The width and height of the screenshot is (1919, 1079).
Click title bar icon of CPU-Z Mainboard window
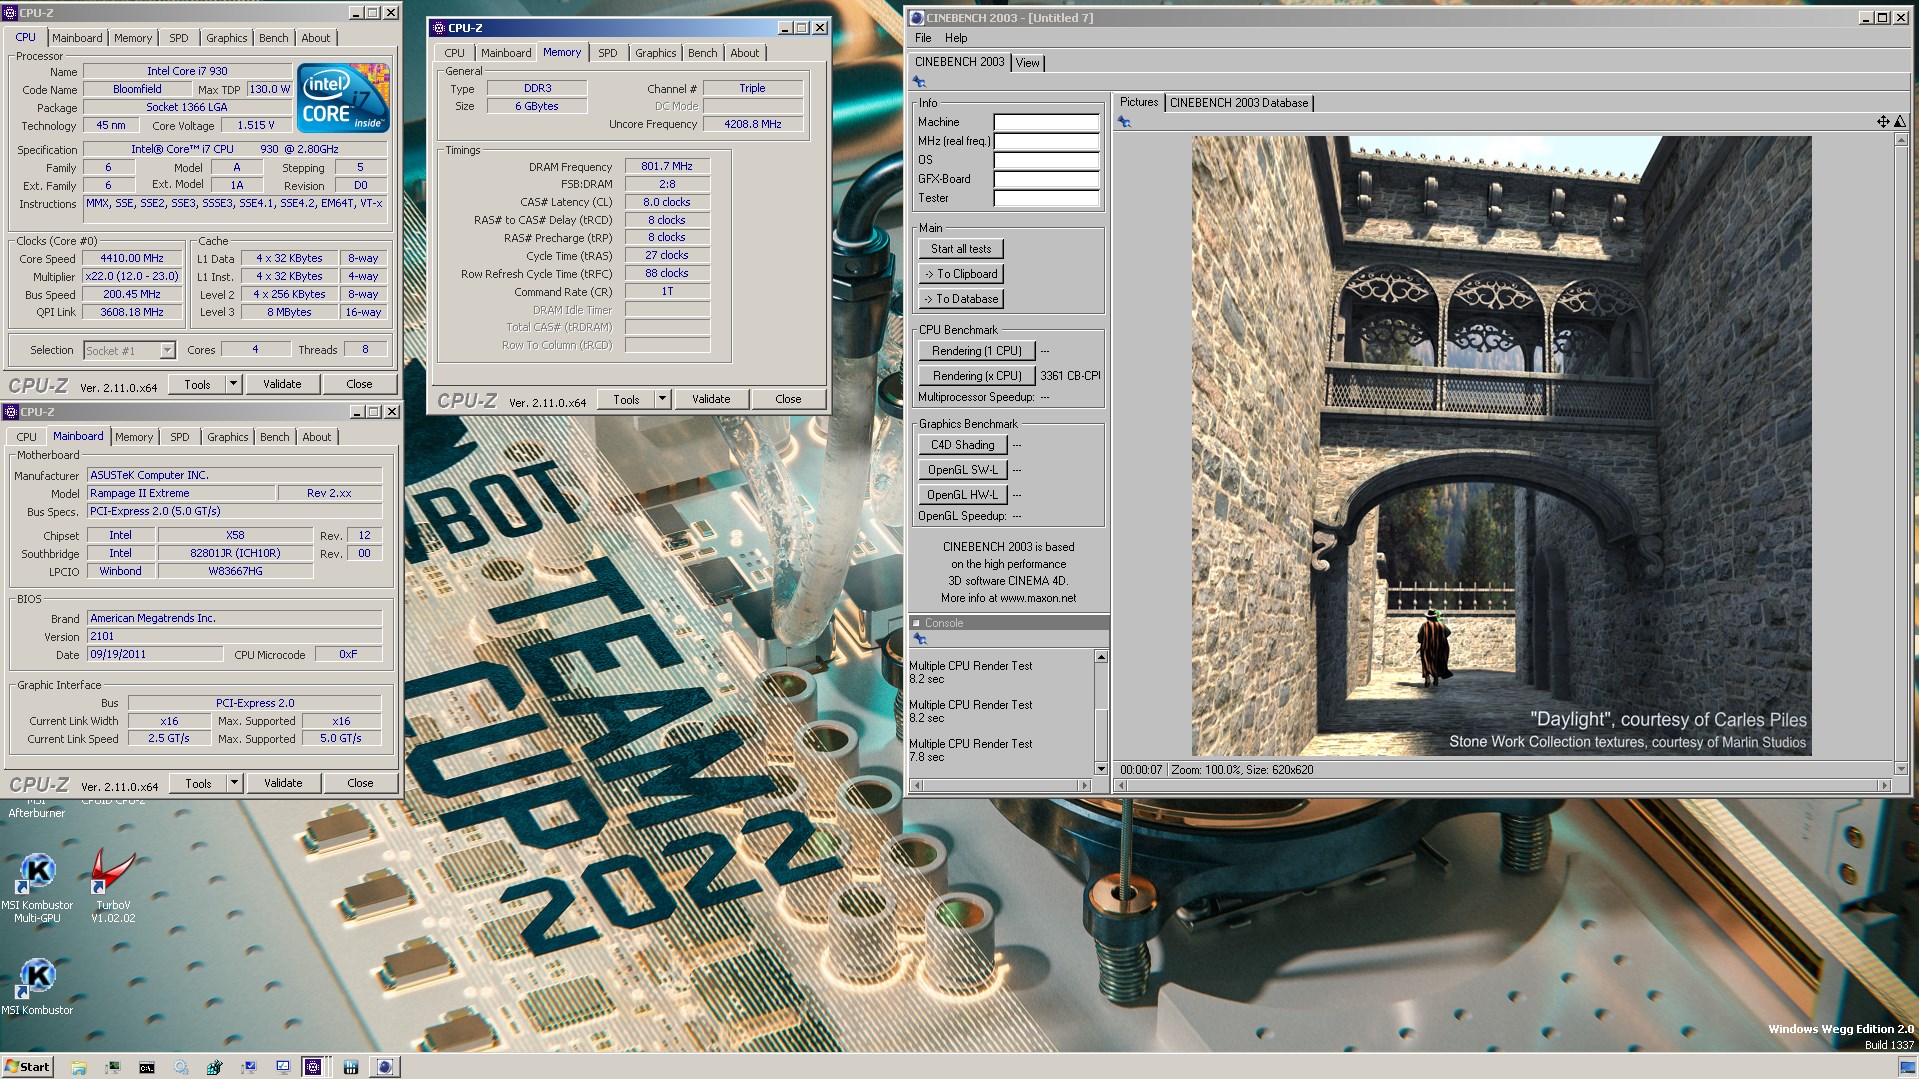pyautogui.click(x=11, y=412)
